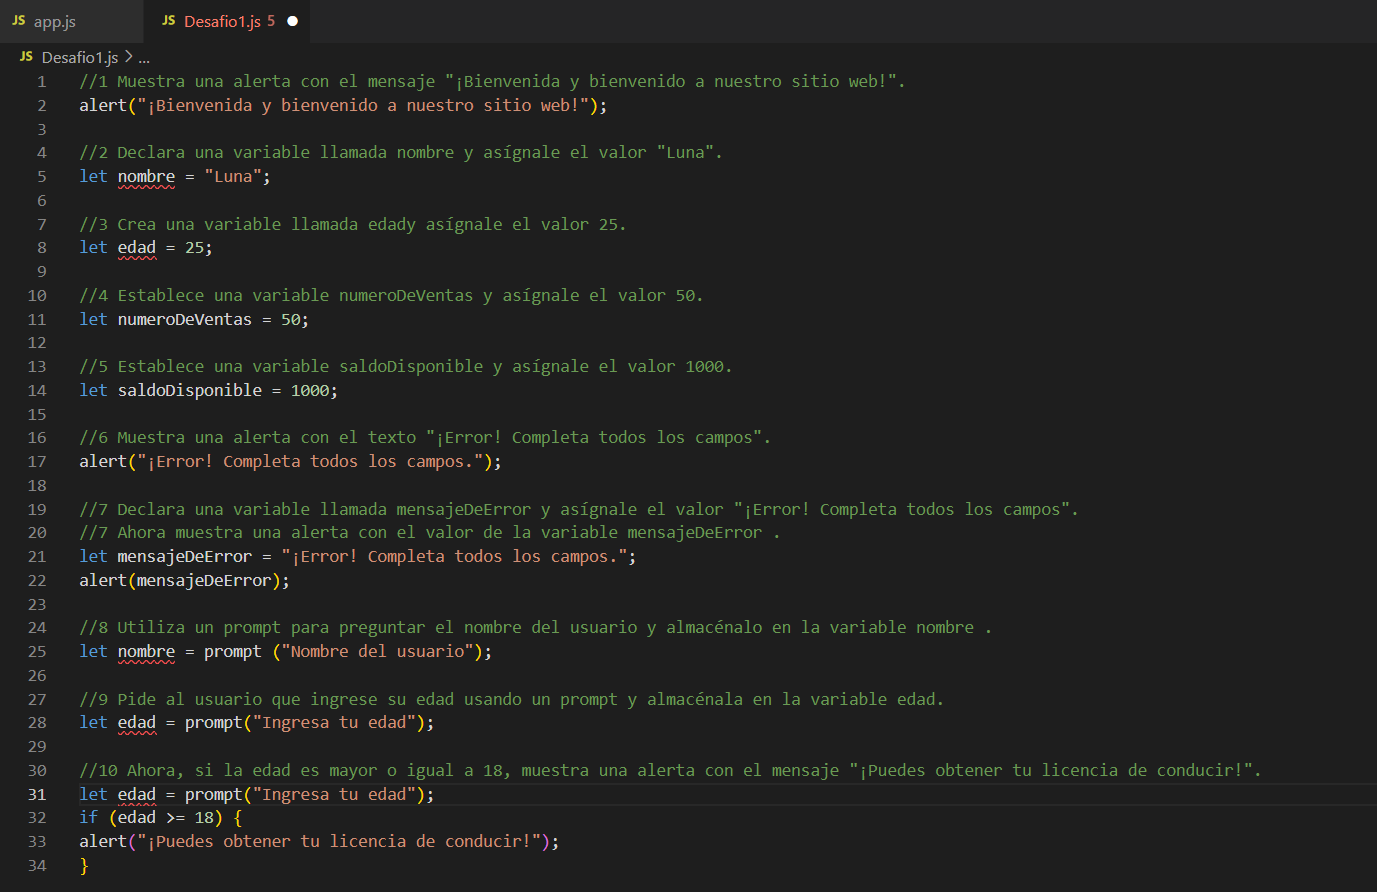The image size is (1377, 892).
Task: Click underlined 'edad' on line 31
Action: pyautogui.click(x=137, y=795)
